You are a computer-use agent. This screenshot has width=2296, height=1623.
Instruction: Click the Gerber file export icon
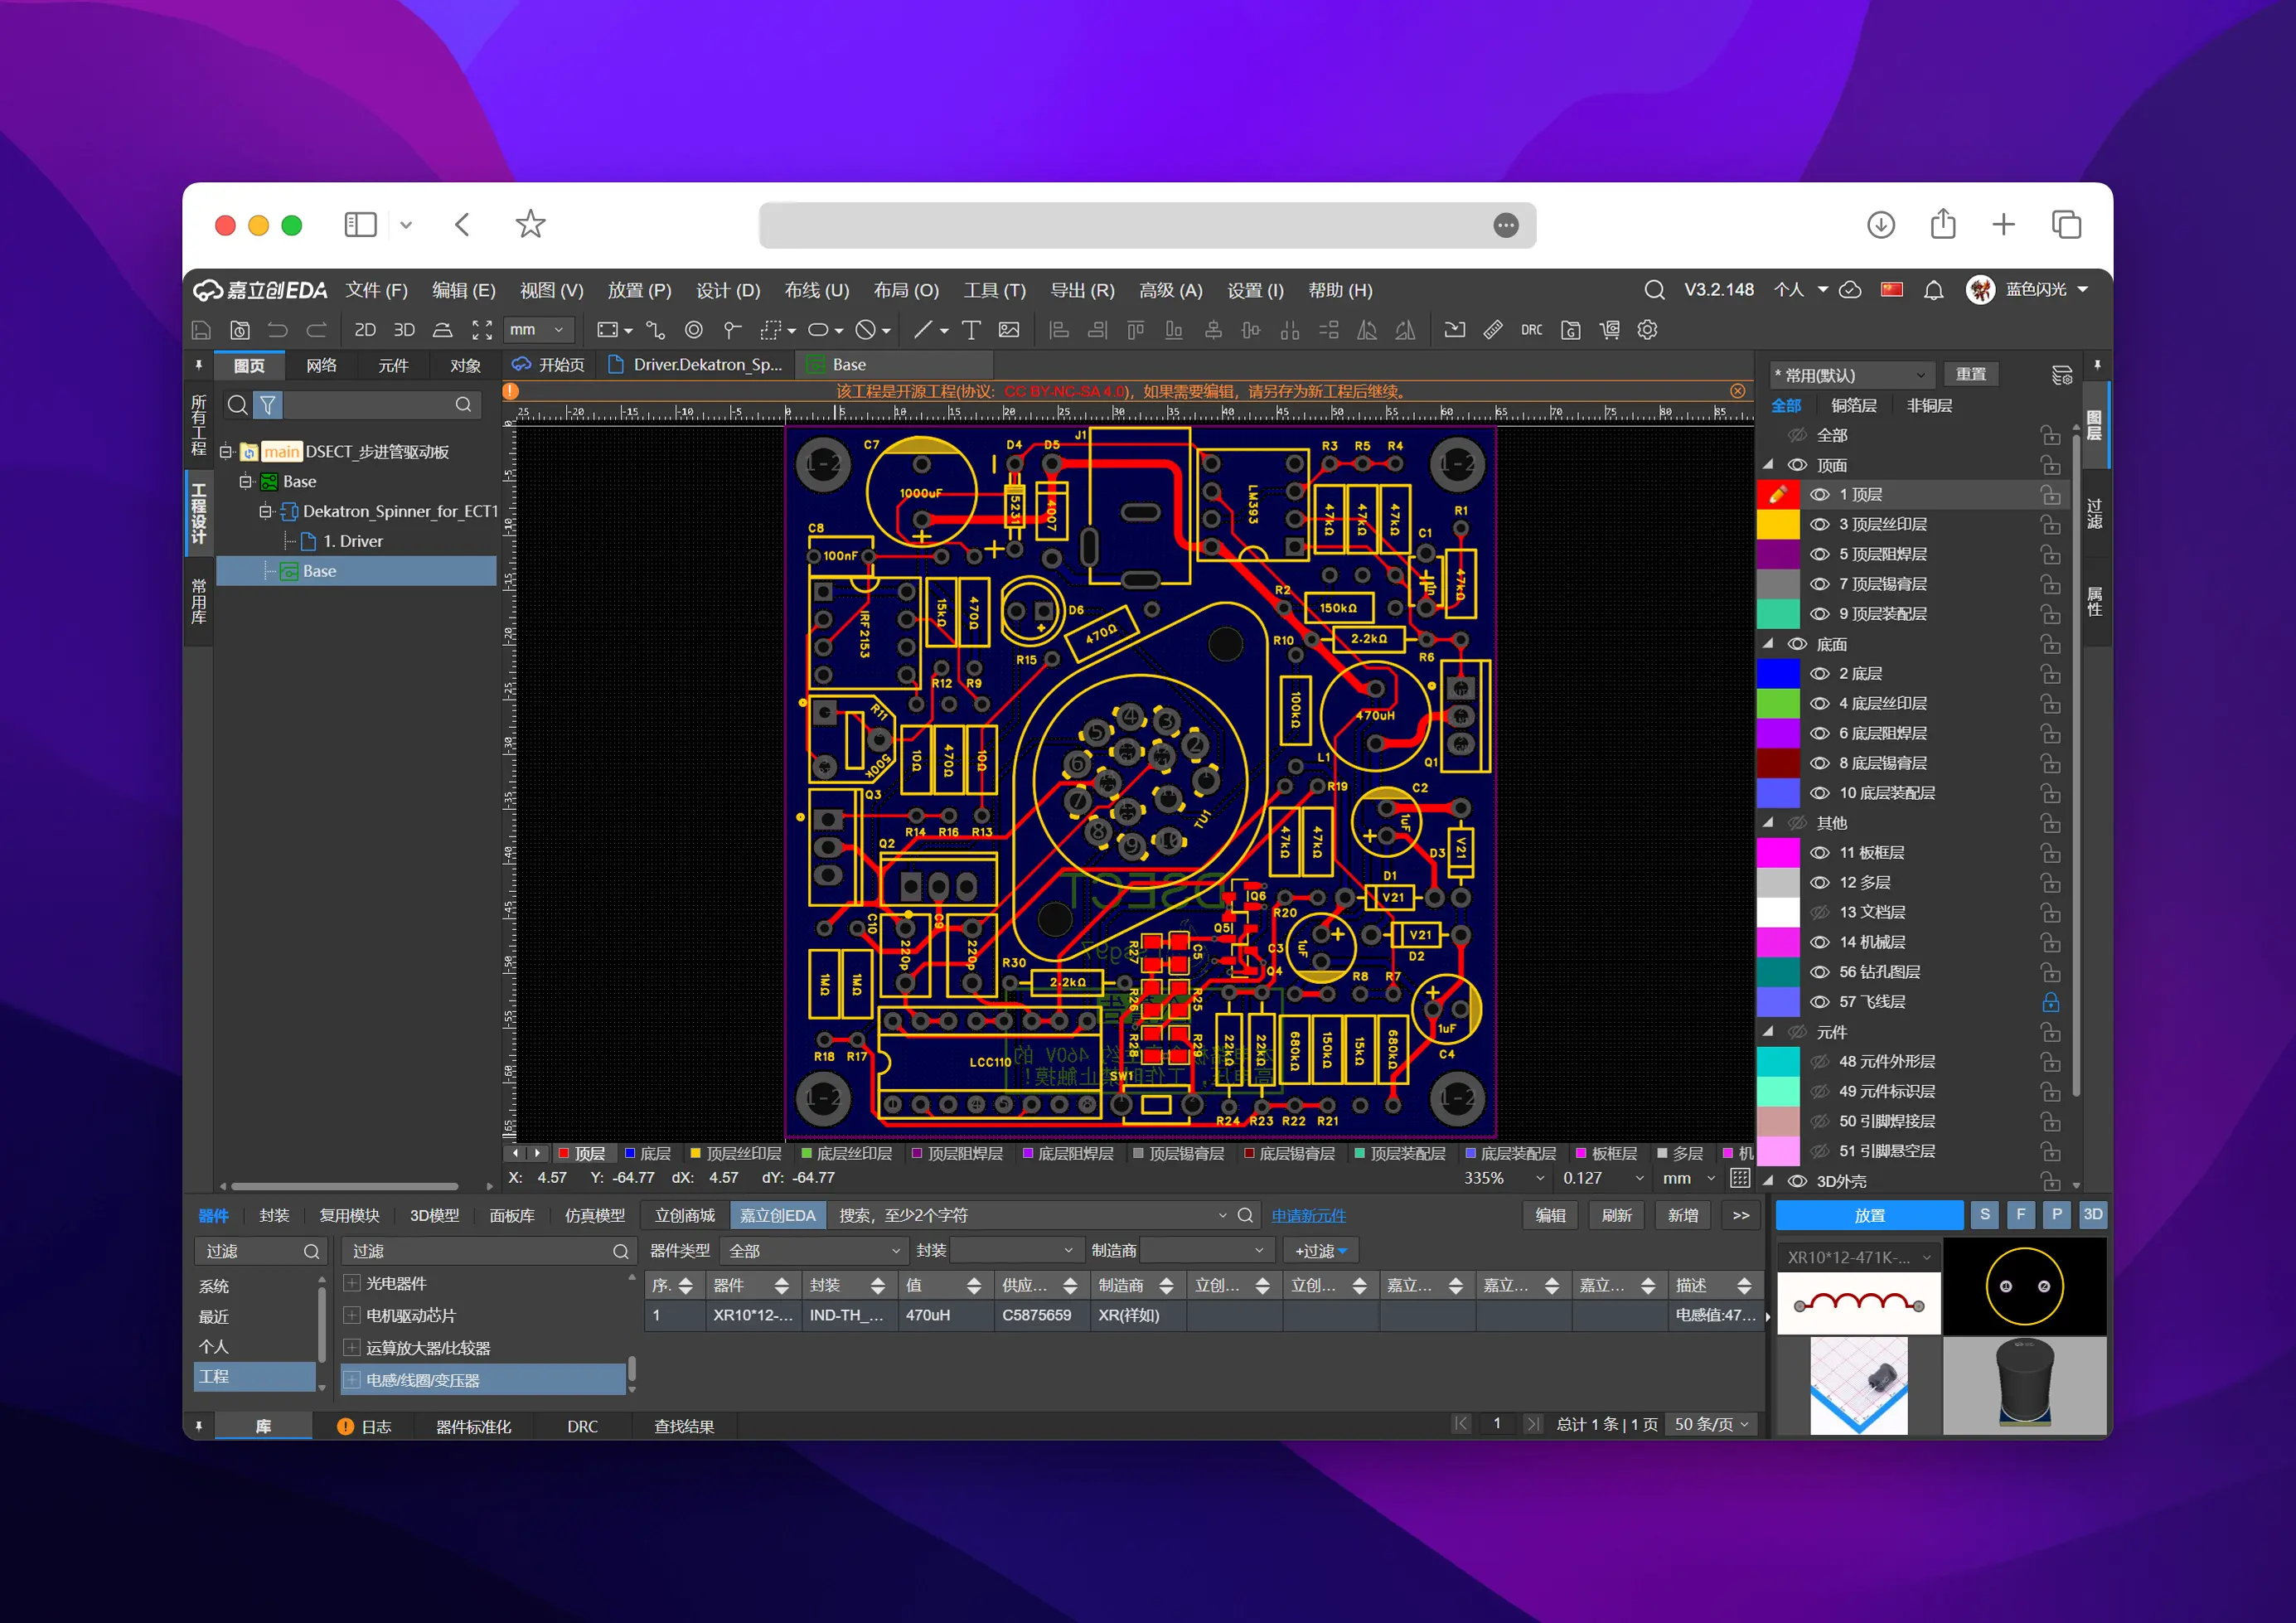[x=1570, y=330]
